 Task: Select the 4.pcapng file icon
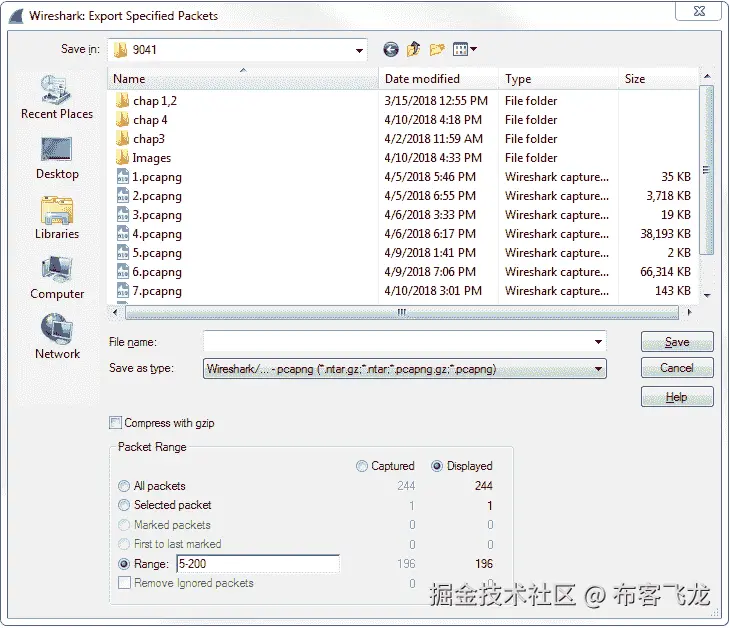point(122,234)
